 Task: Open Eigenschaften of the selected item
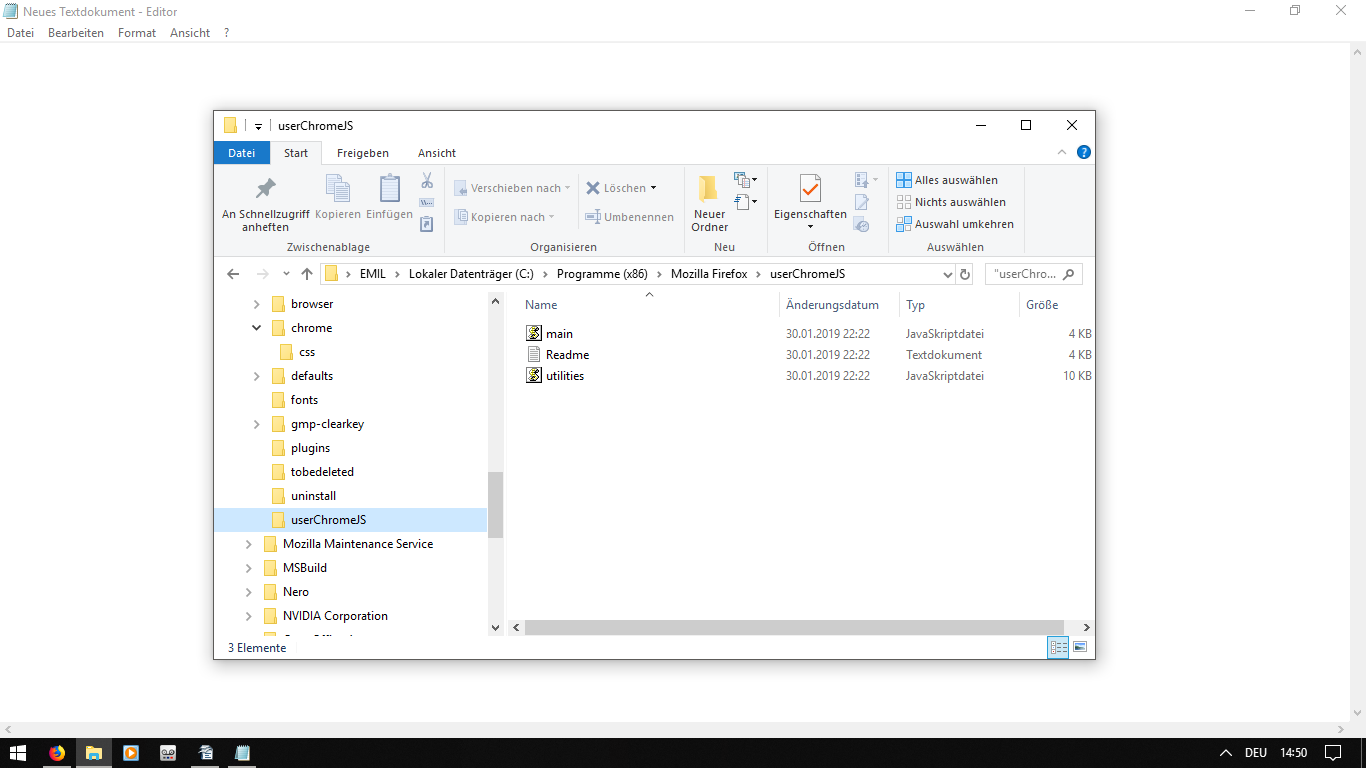tap(810, 189)
